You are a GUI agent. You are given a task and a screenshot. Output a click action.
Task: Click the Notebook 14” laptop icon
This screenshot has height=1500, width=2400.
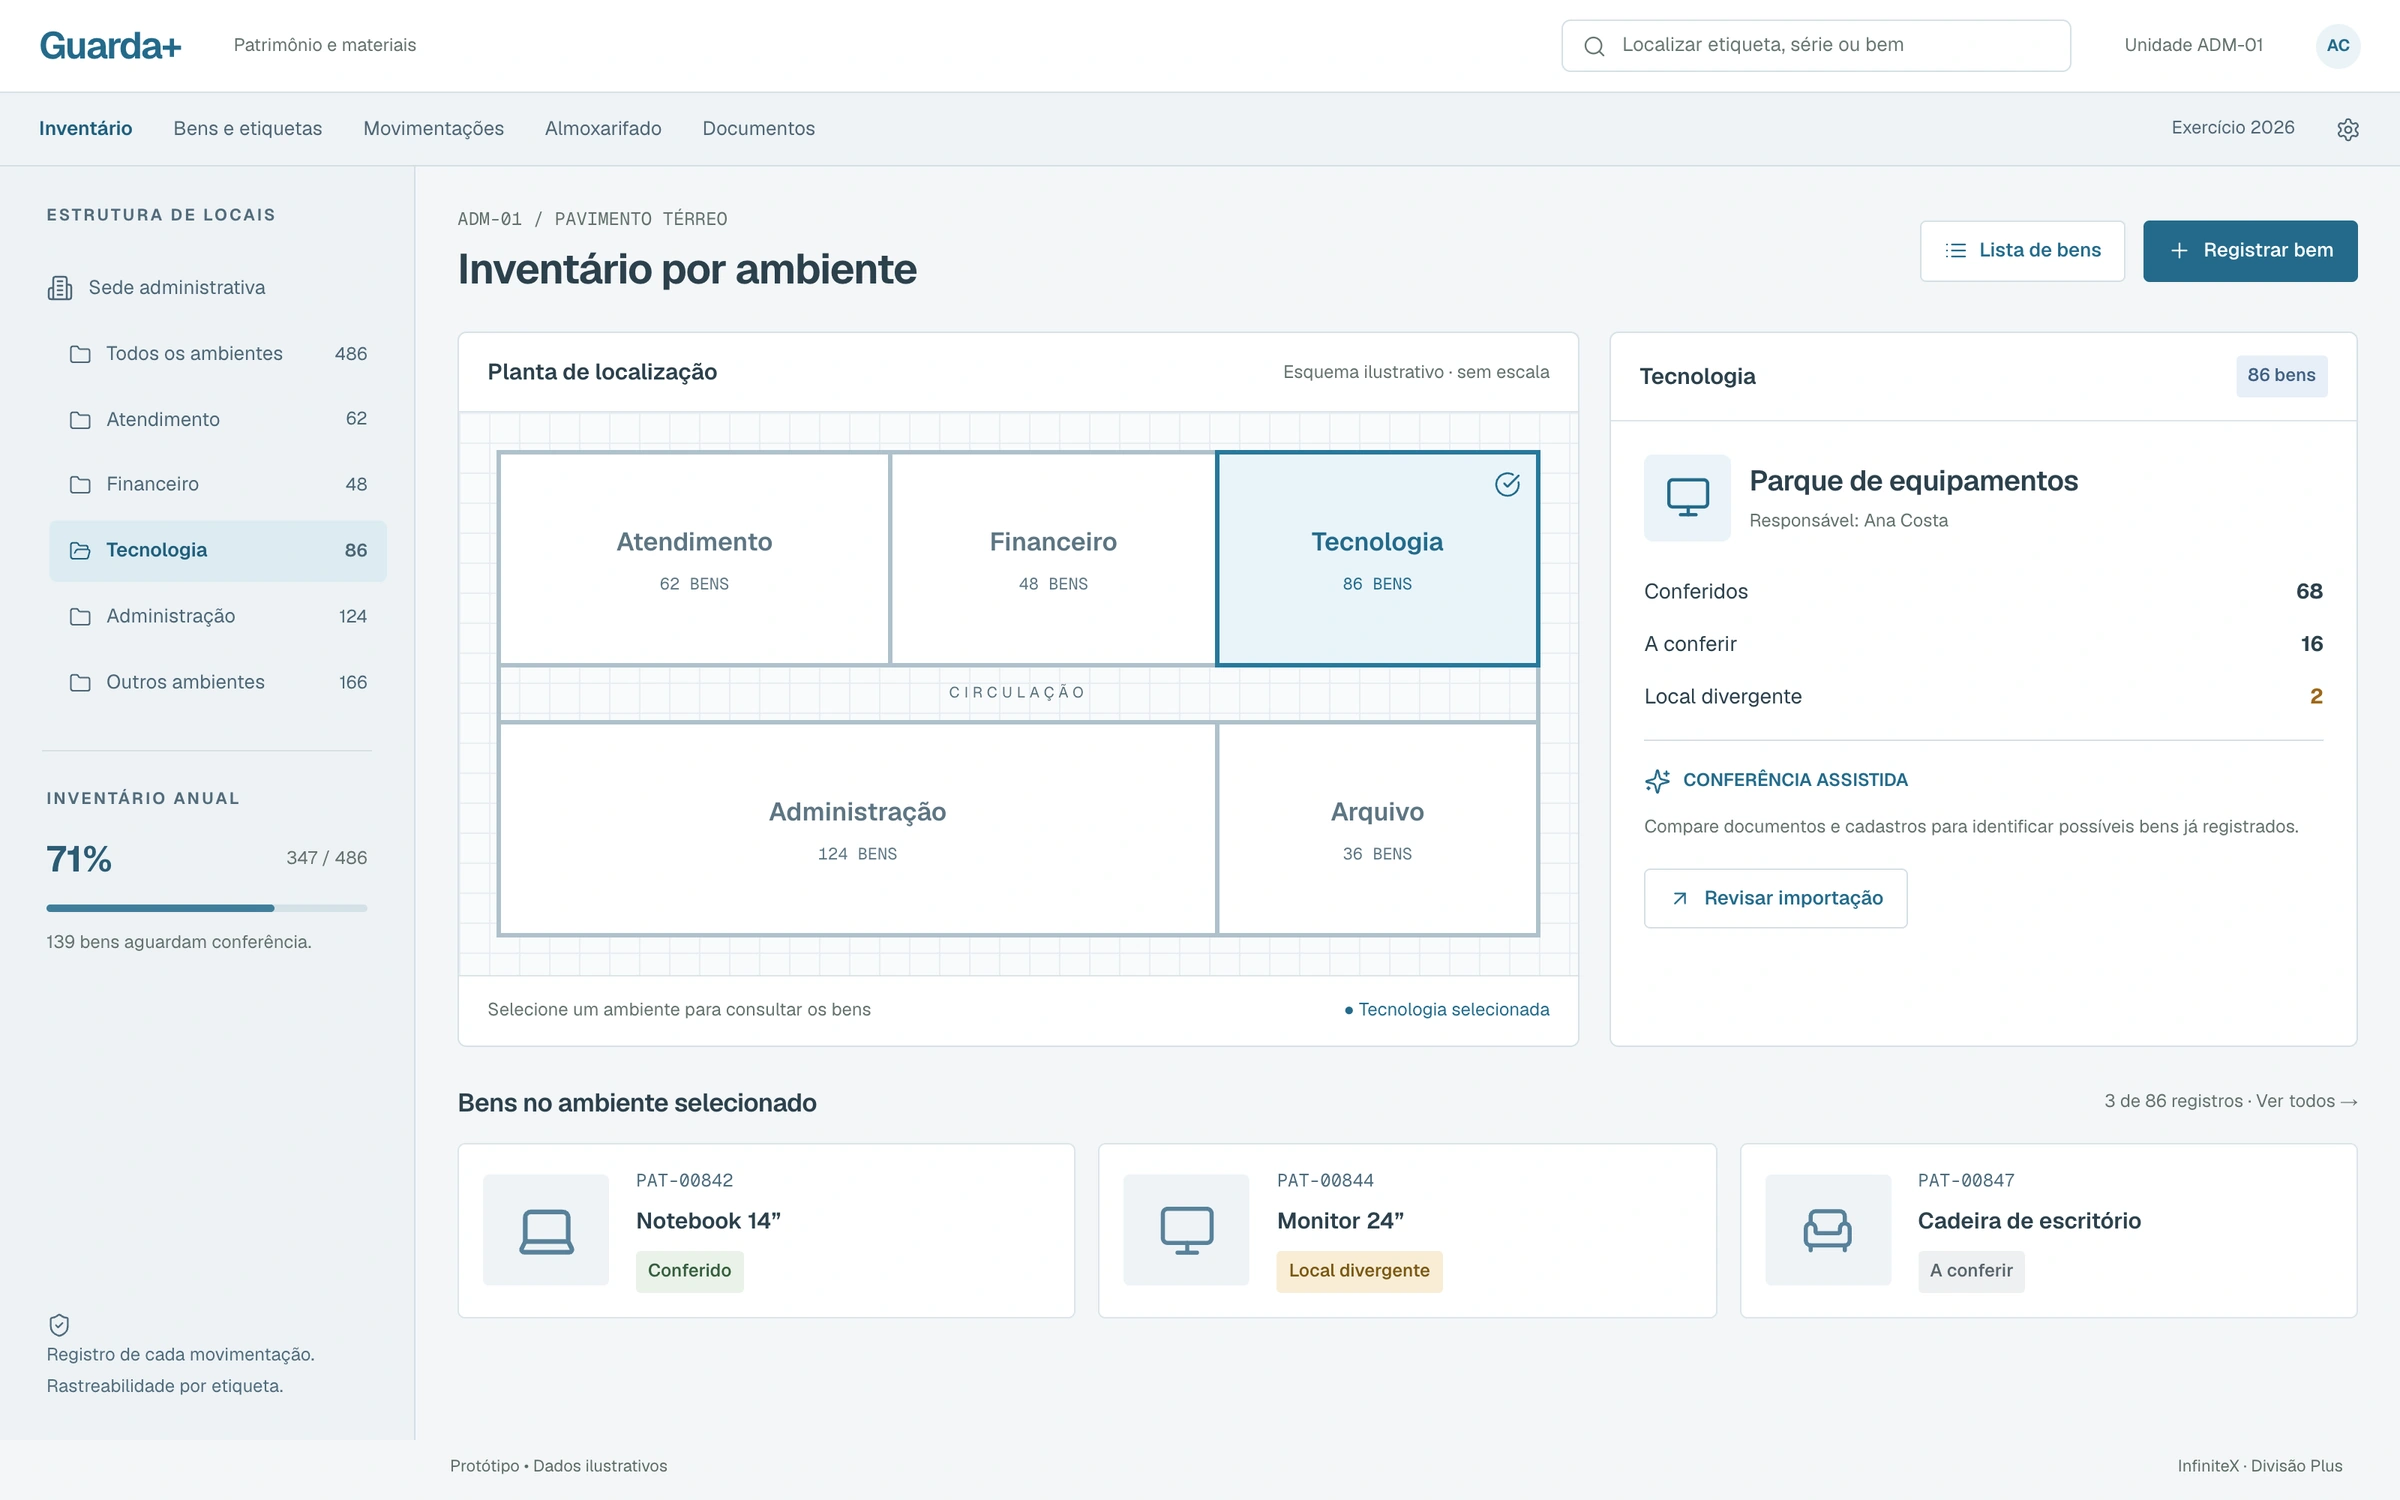[546, 1230]
